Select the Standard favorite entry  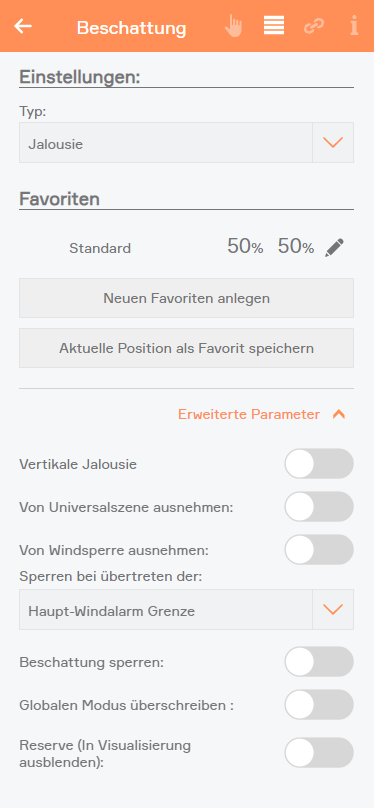pos(100,248)
